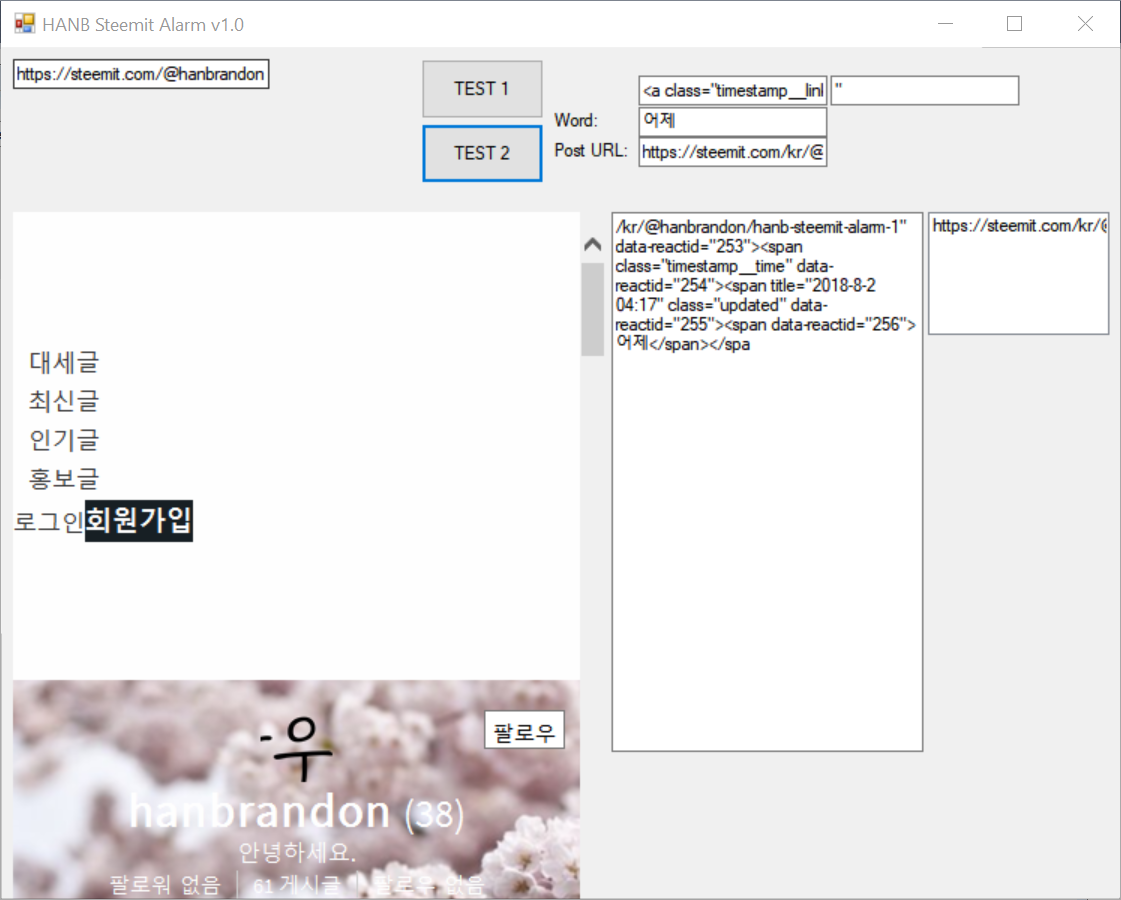Click the browser scroll-up arrow
Screen dimensions: 1121x900
tap(592, 244)
